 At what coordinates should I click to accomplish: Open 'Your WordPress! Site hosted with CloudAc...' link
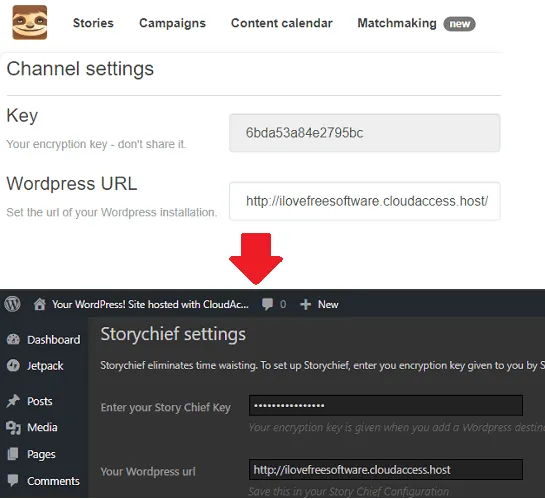(x=150, y=304)
